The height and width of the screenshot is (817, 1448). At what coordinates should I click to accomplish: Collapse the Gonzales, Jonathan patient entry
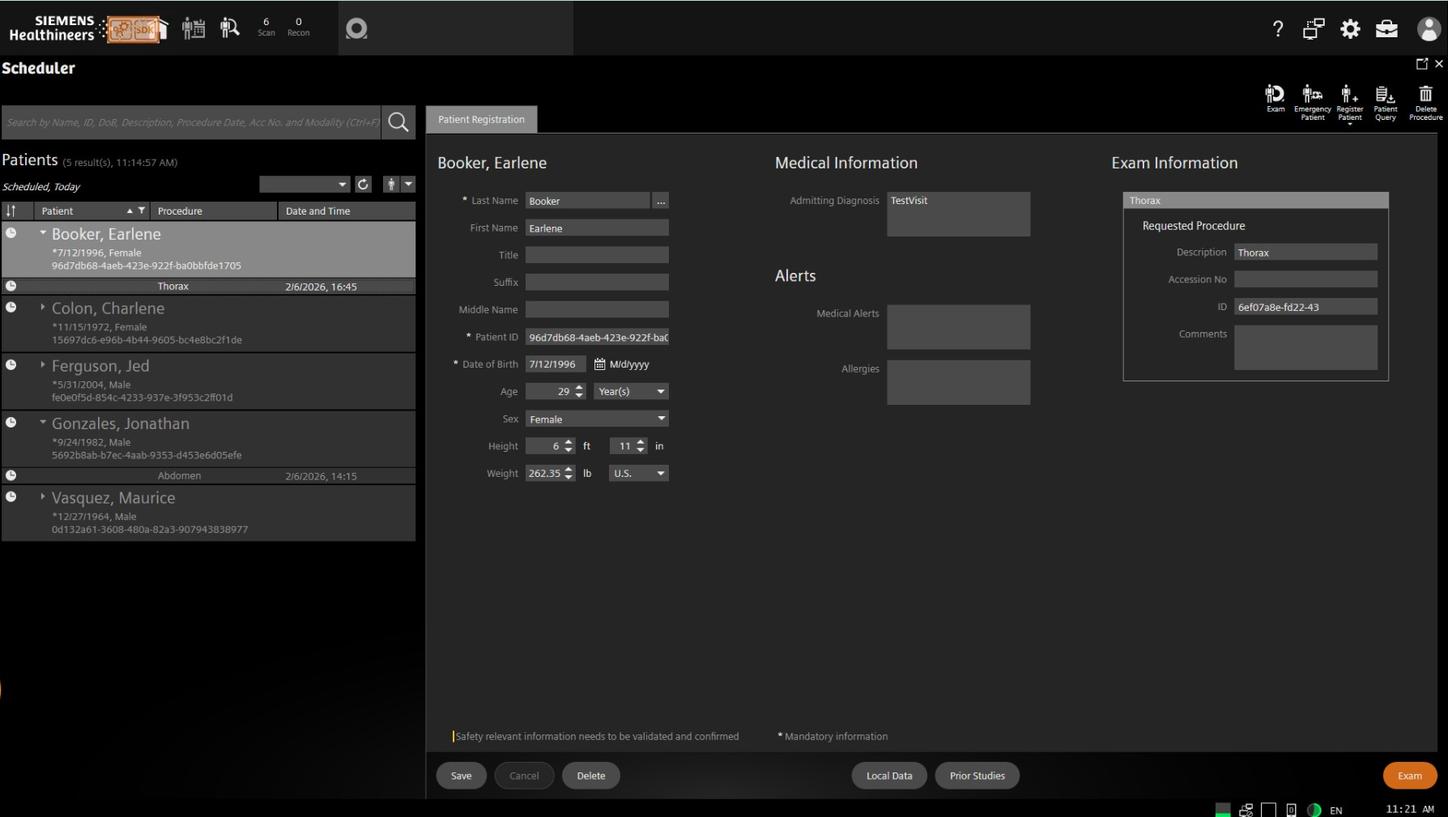(42, 423)
